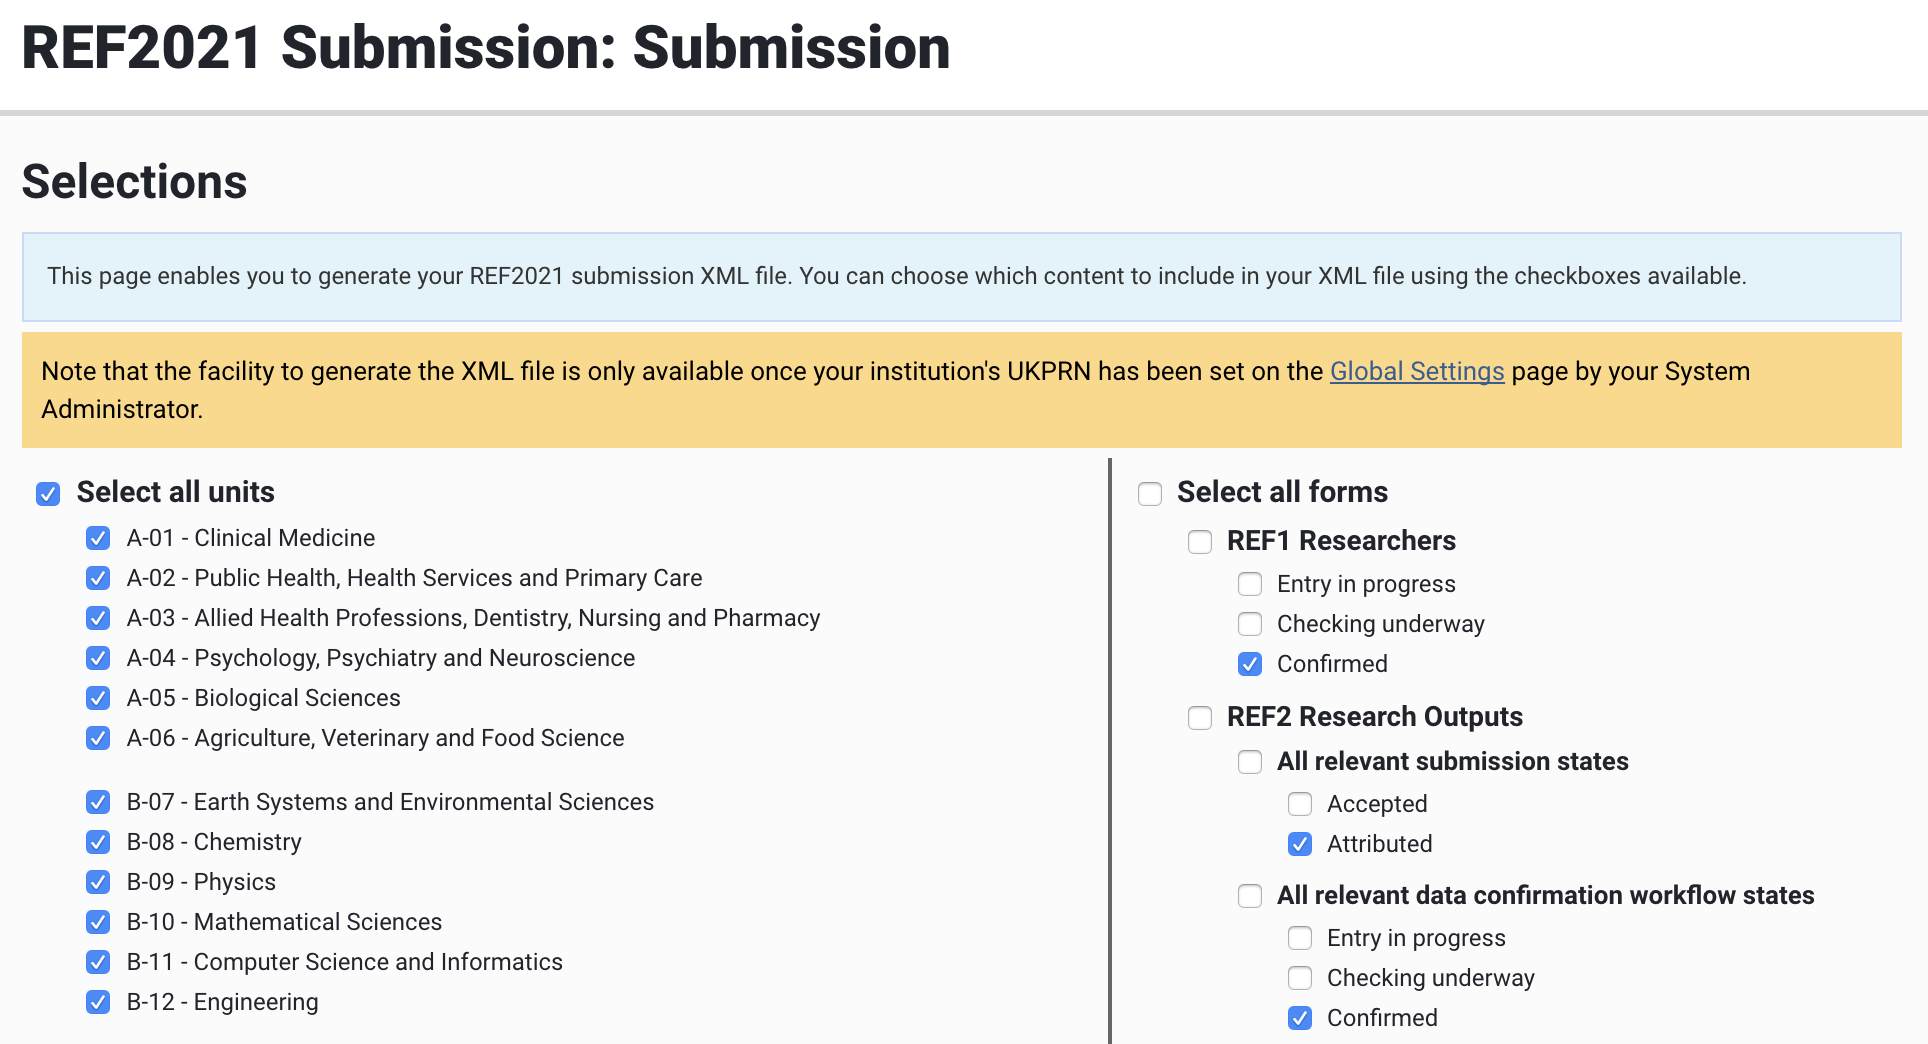This screenshot has width=1928, height=1044.
Task: Enable the Accepted submission state
Action: pyautogui.click(x=1300, y=804)
